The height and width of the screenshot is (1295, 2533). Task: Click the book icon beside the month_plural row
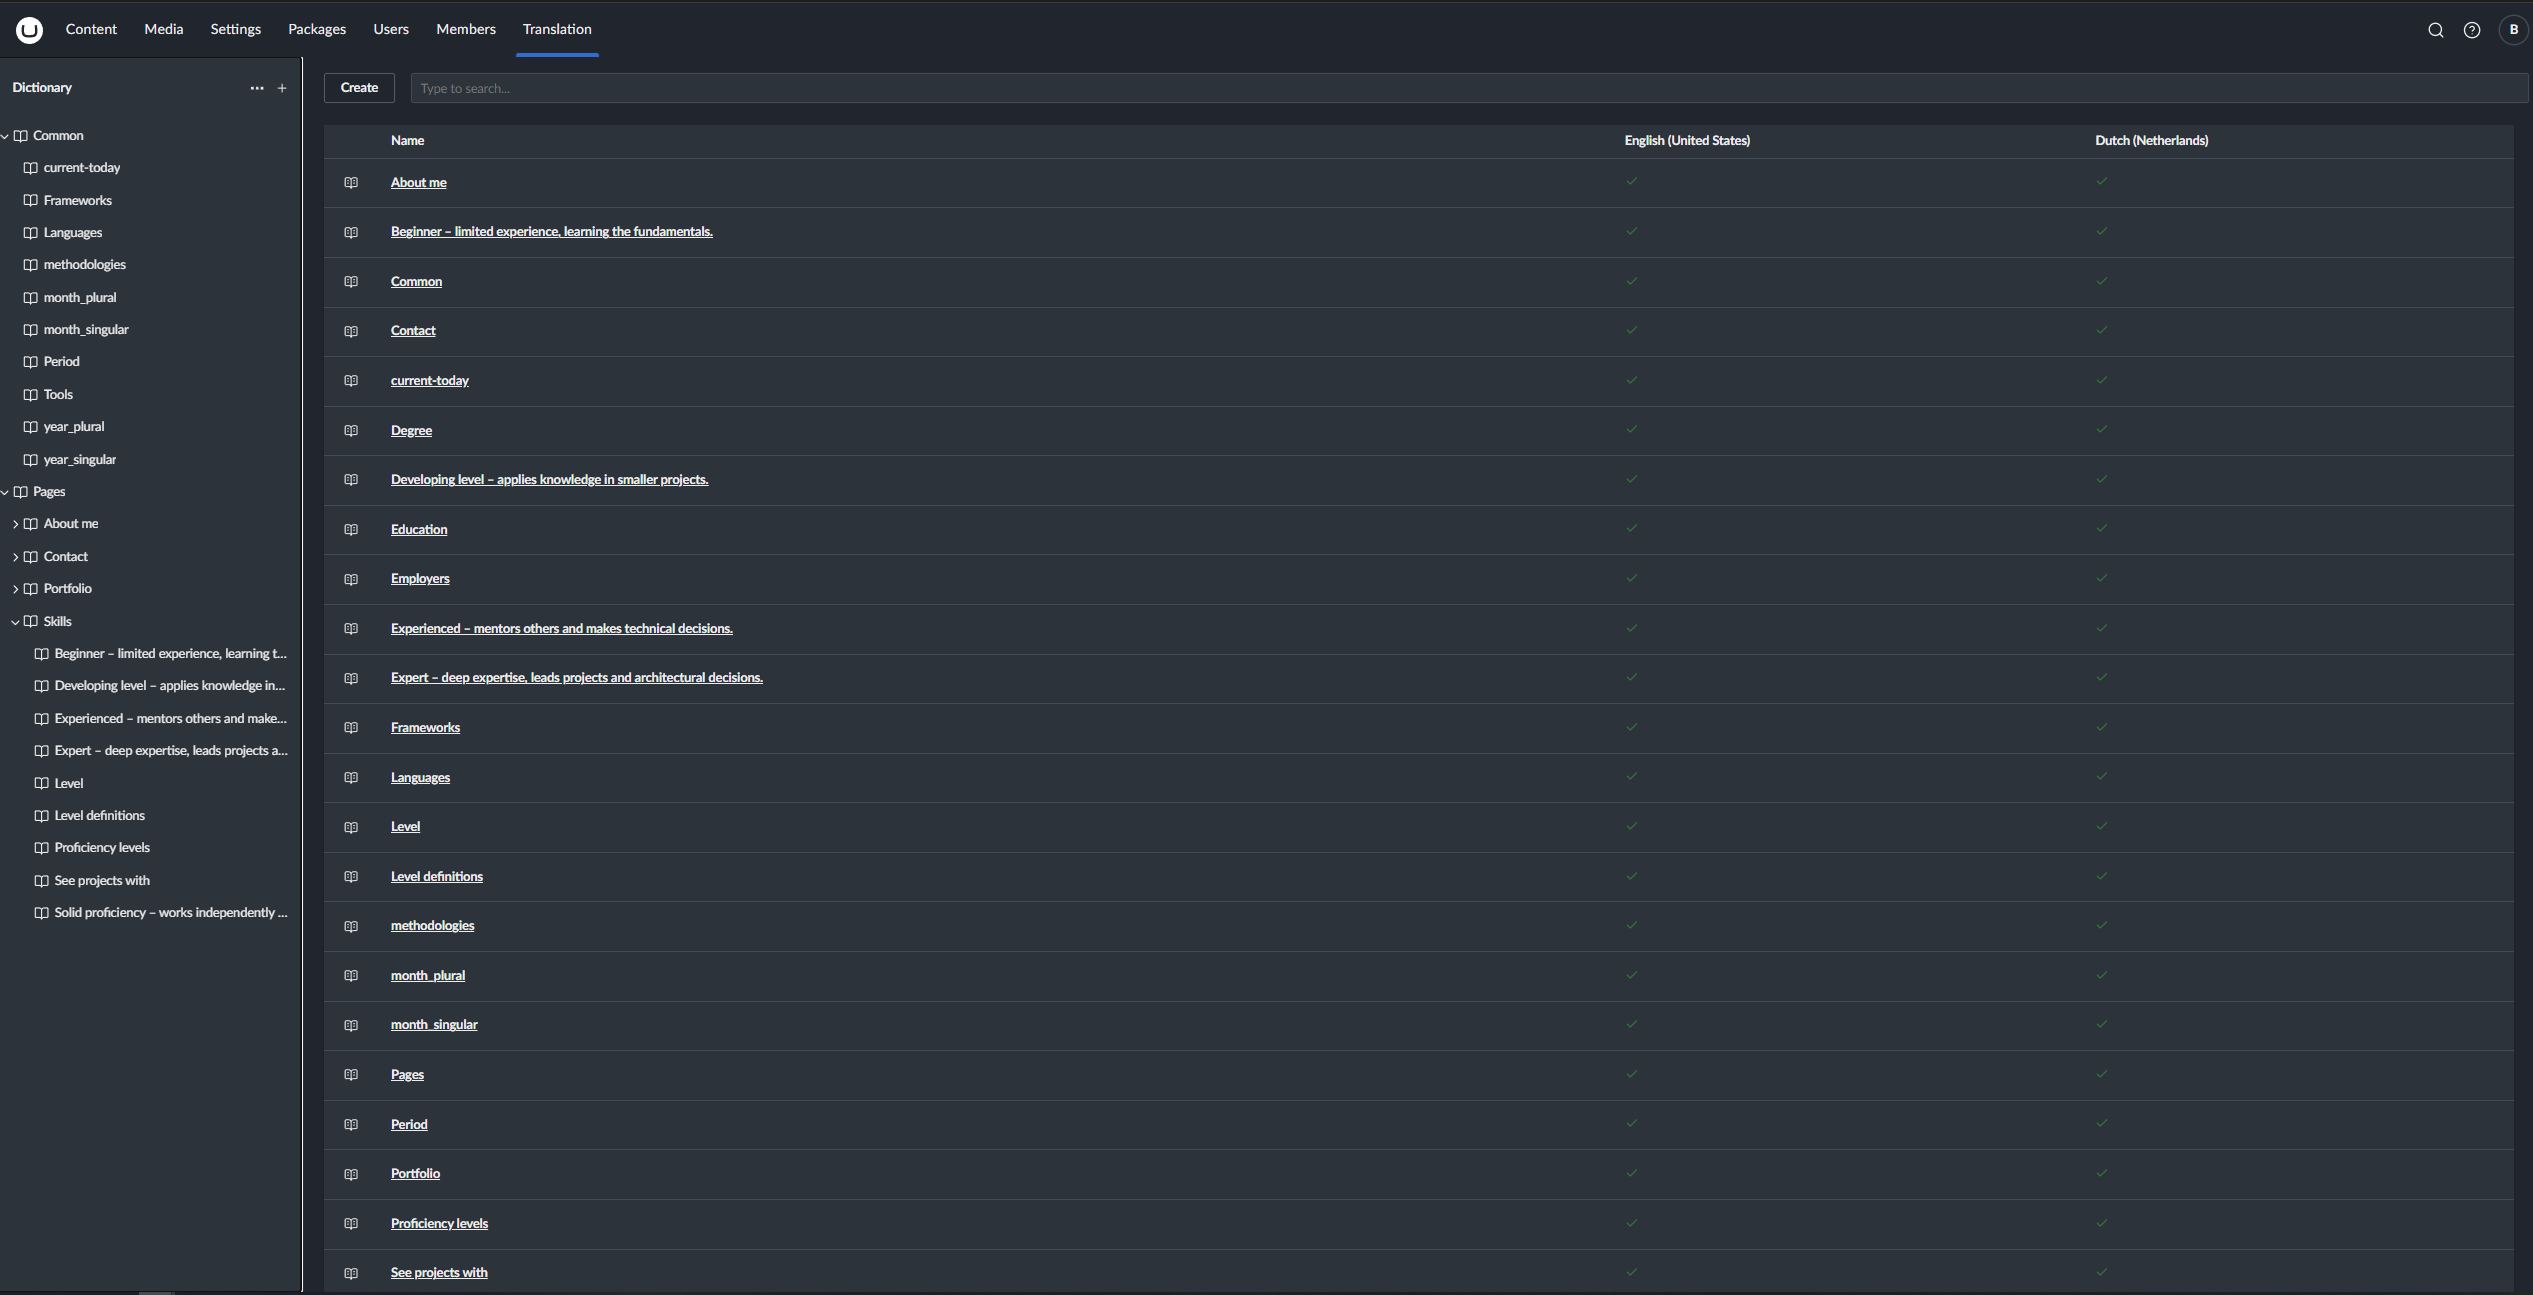click(x=351, y=975)
